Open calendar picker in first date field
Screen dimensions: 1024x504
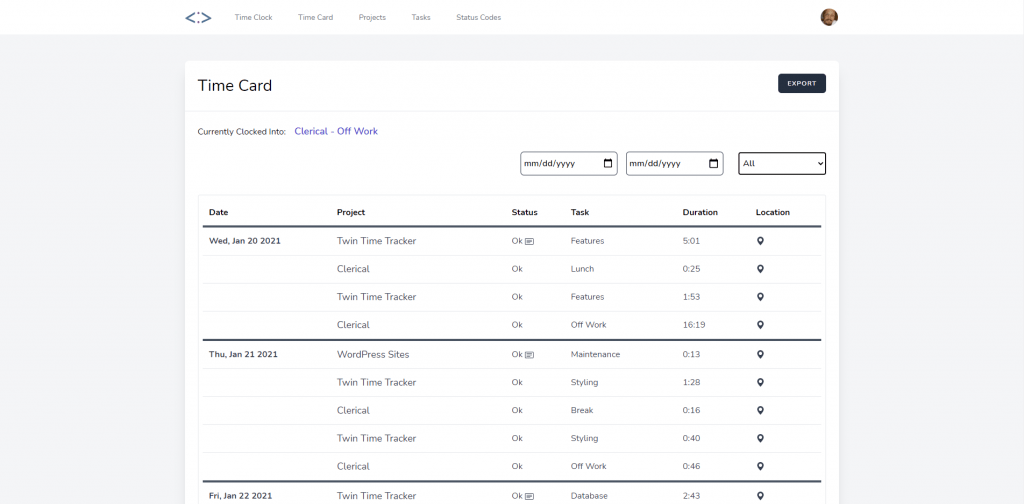click(x=608, y=163)
